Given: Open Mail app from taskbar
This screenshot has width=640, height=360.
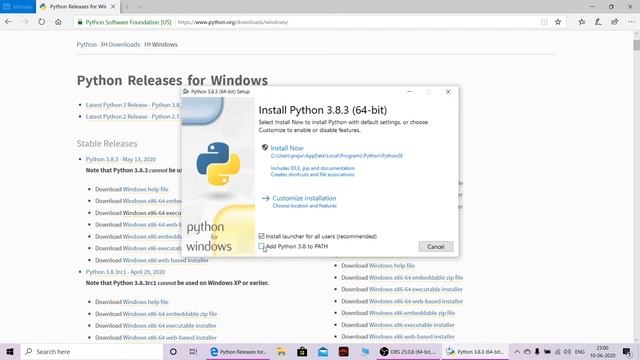Looking at the screenshot, I should point(323,351).
